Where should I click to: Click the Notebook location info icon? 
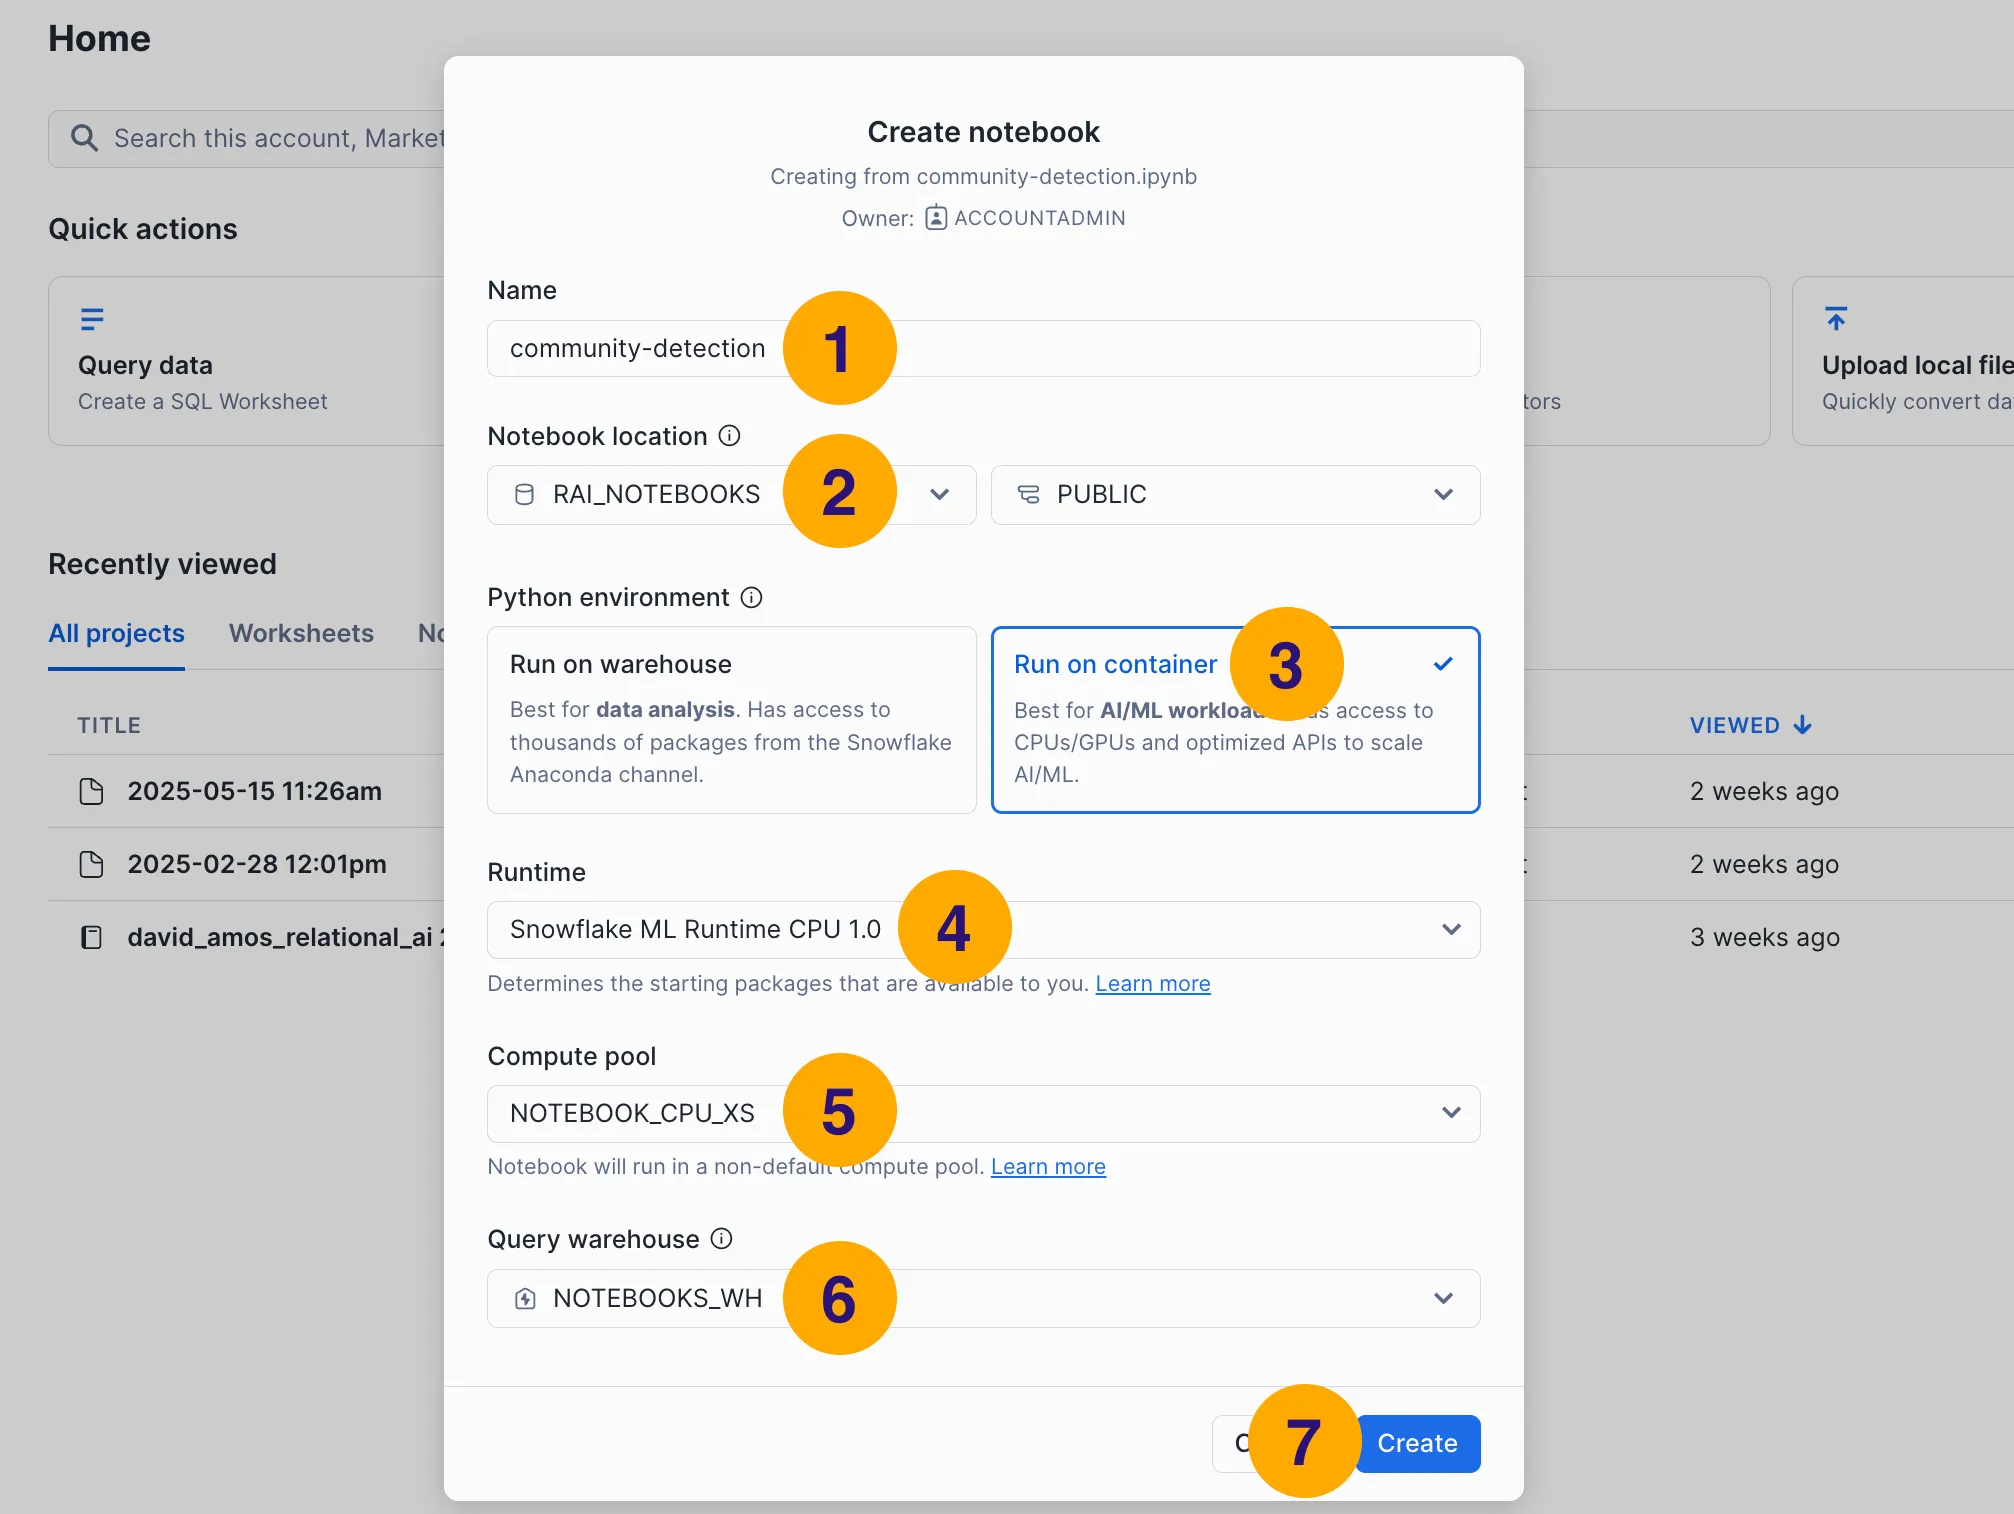[x=730, y=435]
